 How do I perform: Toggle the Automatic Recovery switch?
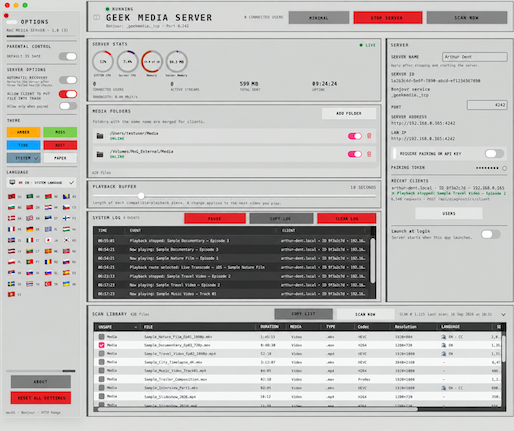click(x=68, y=80)
